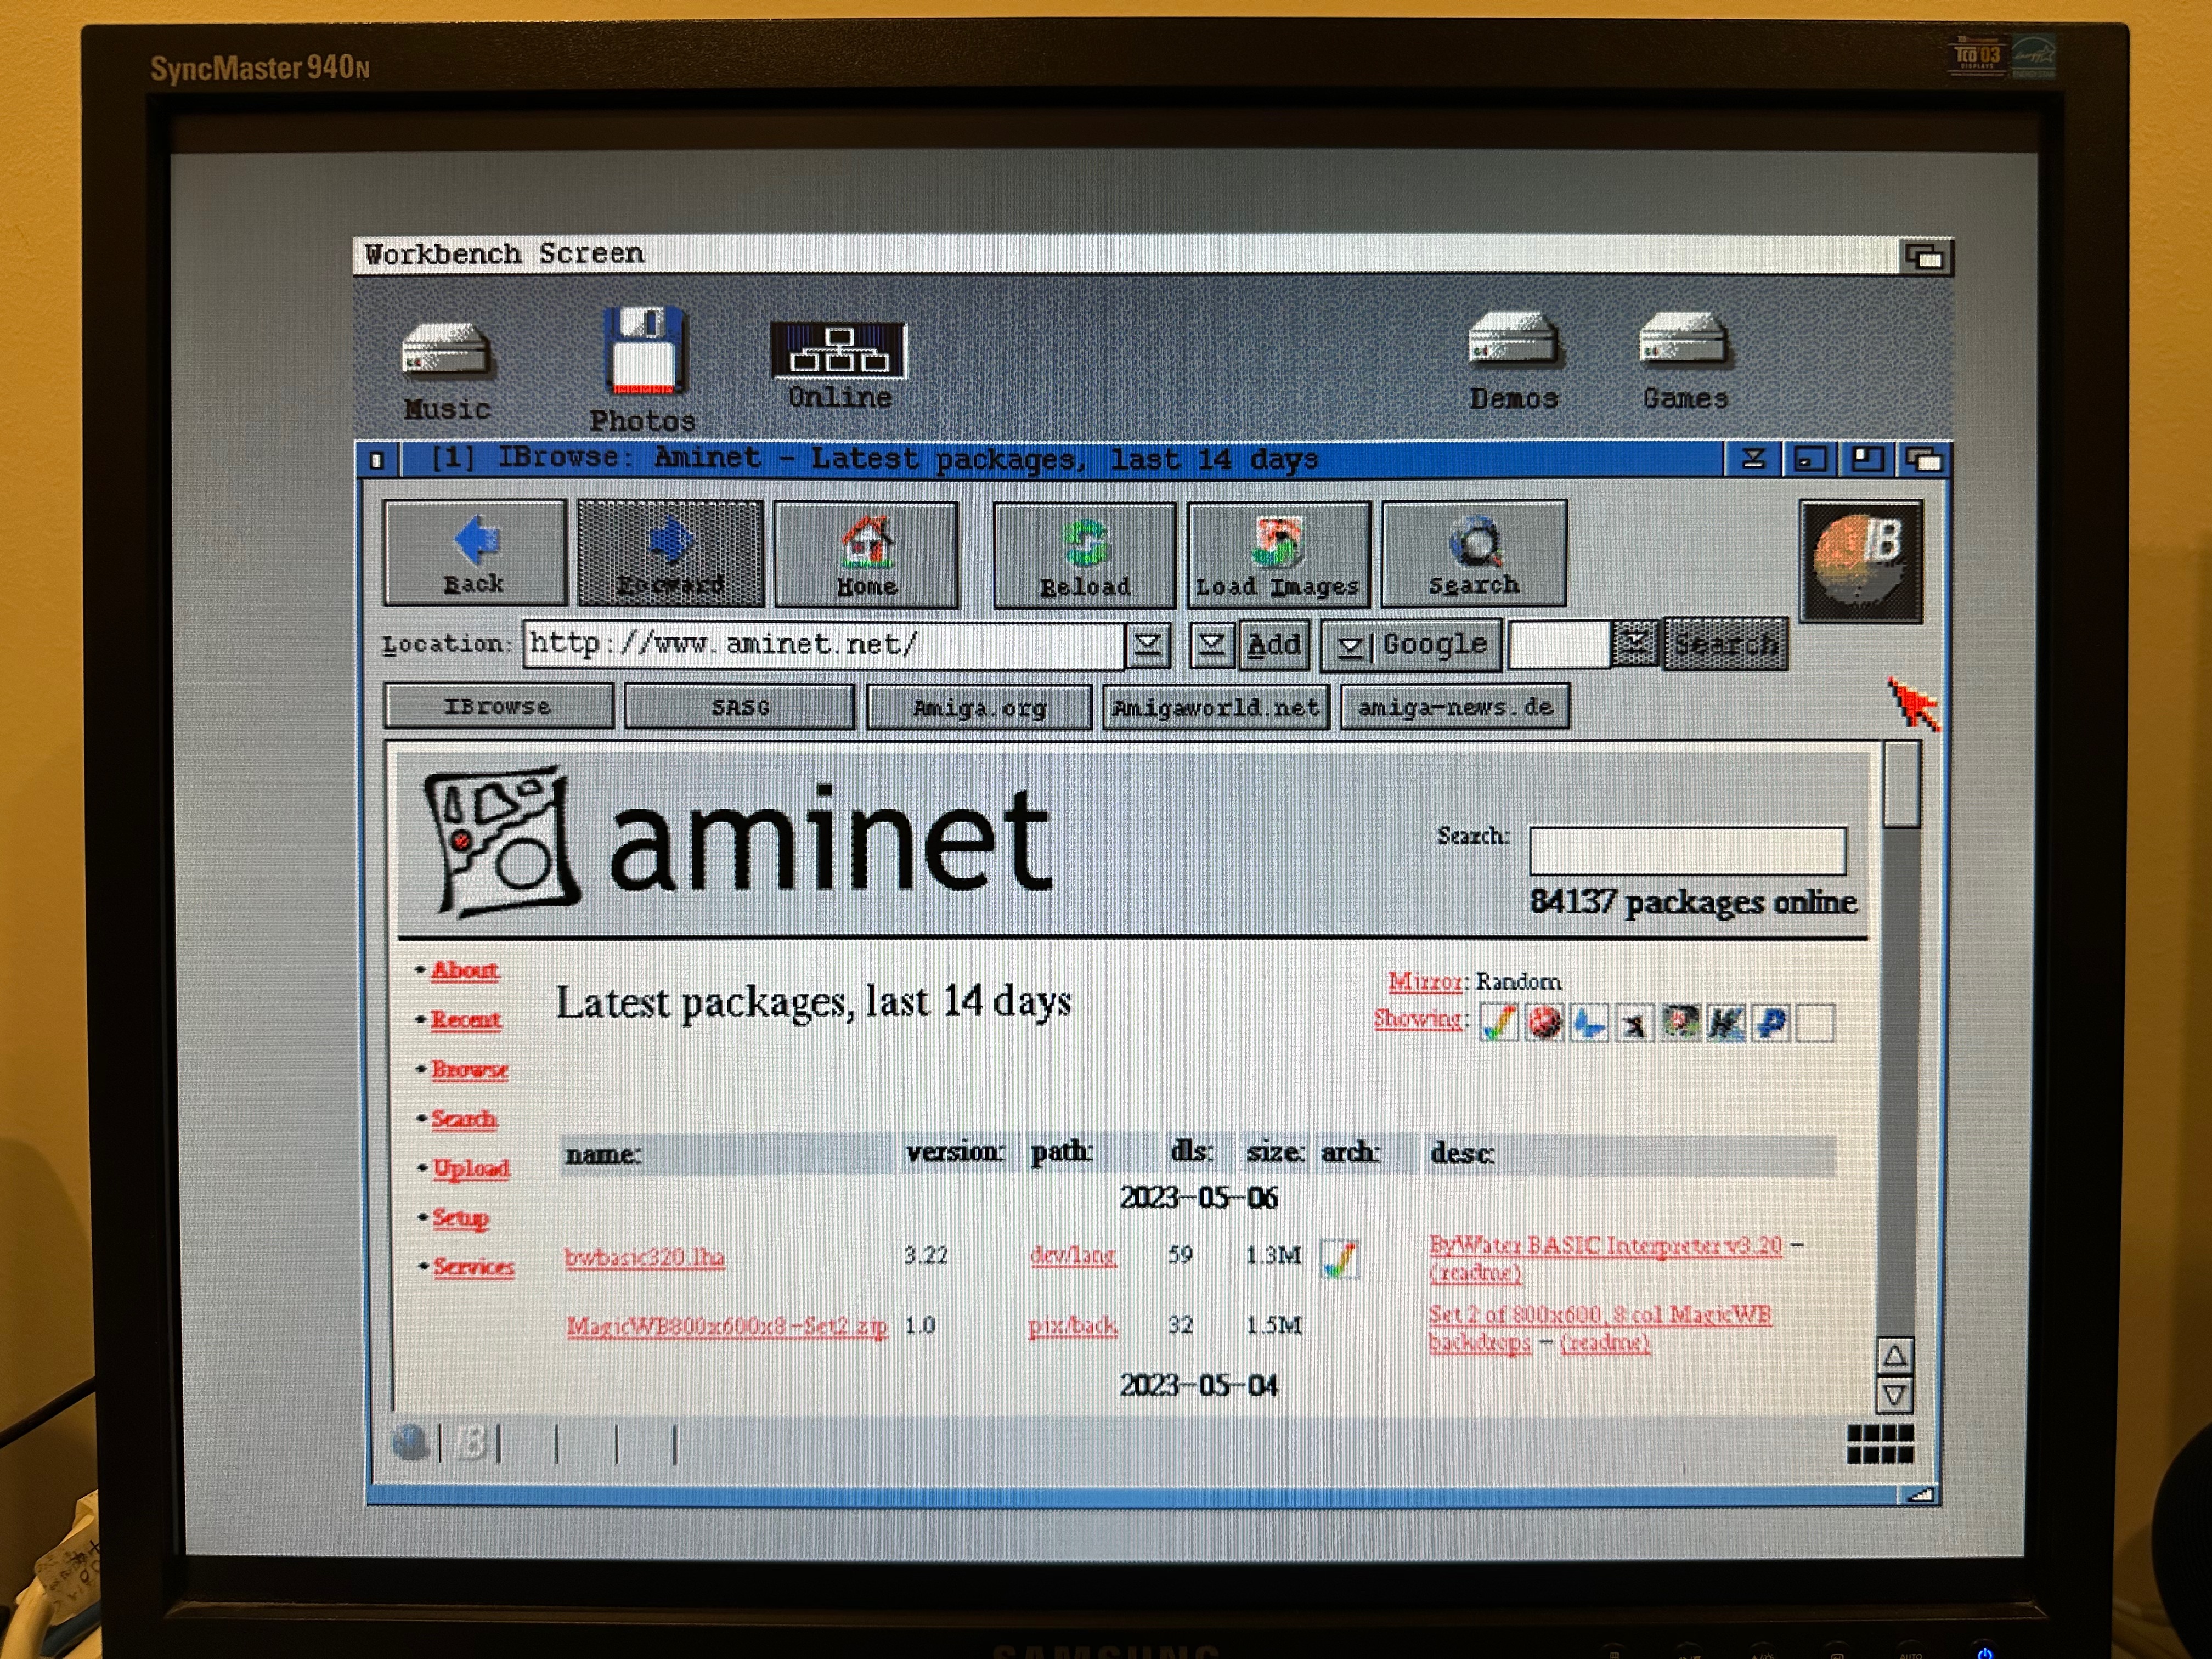This screenshot has height=1659, width=2212.
Task: Open the Setup link in sidebar
Action: coord(460,1217)
